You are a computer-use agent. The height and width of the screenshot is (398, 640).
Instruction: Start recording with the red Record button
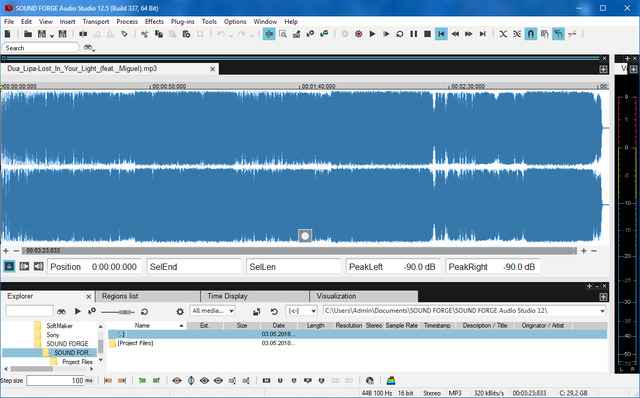358,34
